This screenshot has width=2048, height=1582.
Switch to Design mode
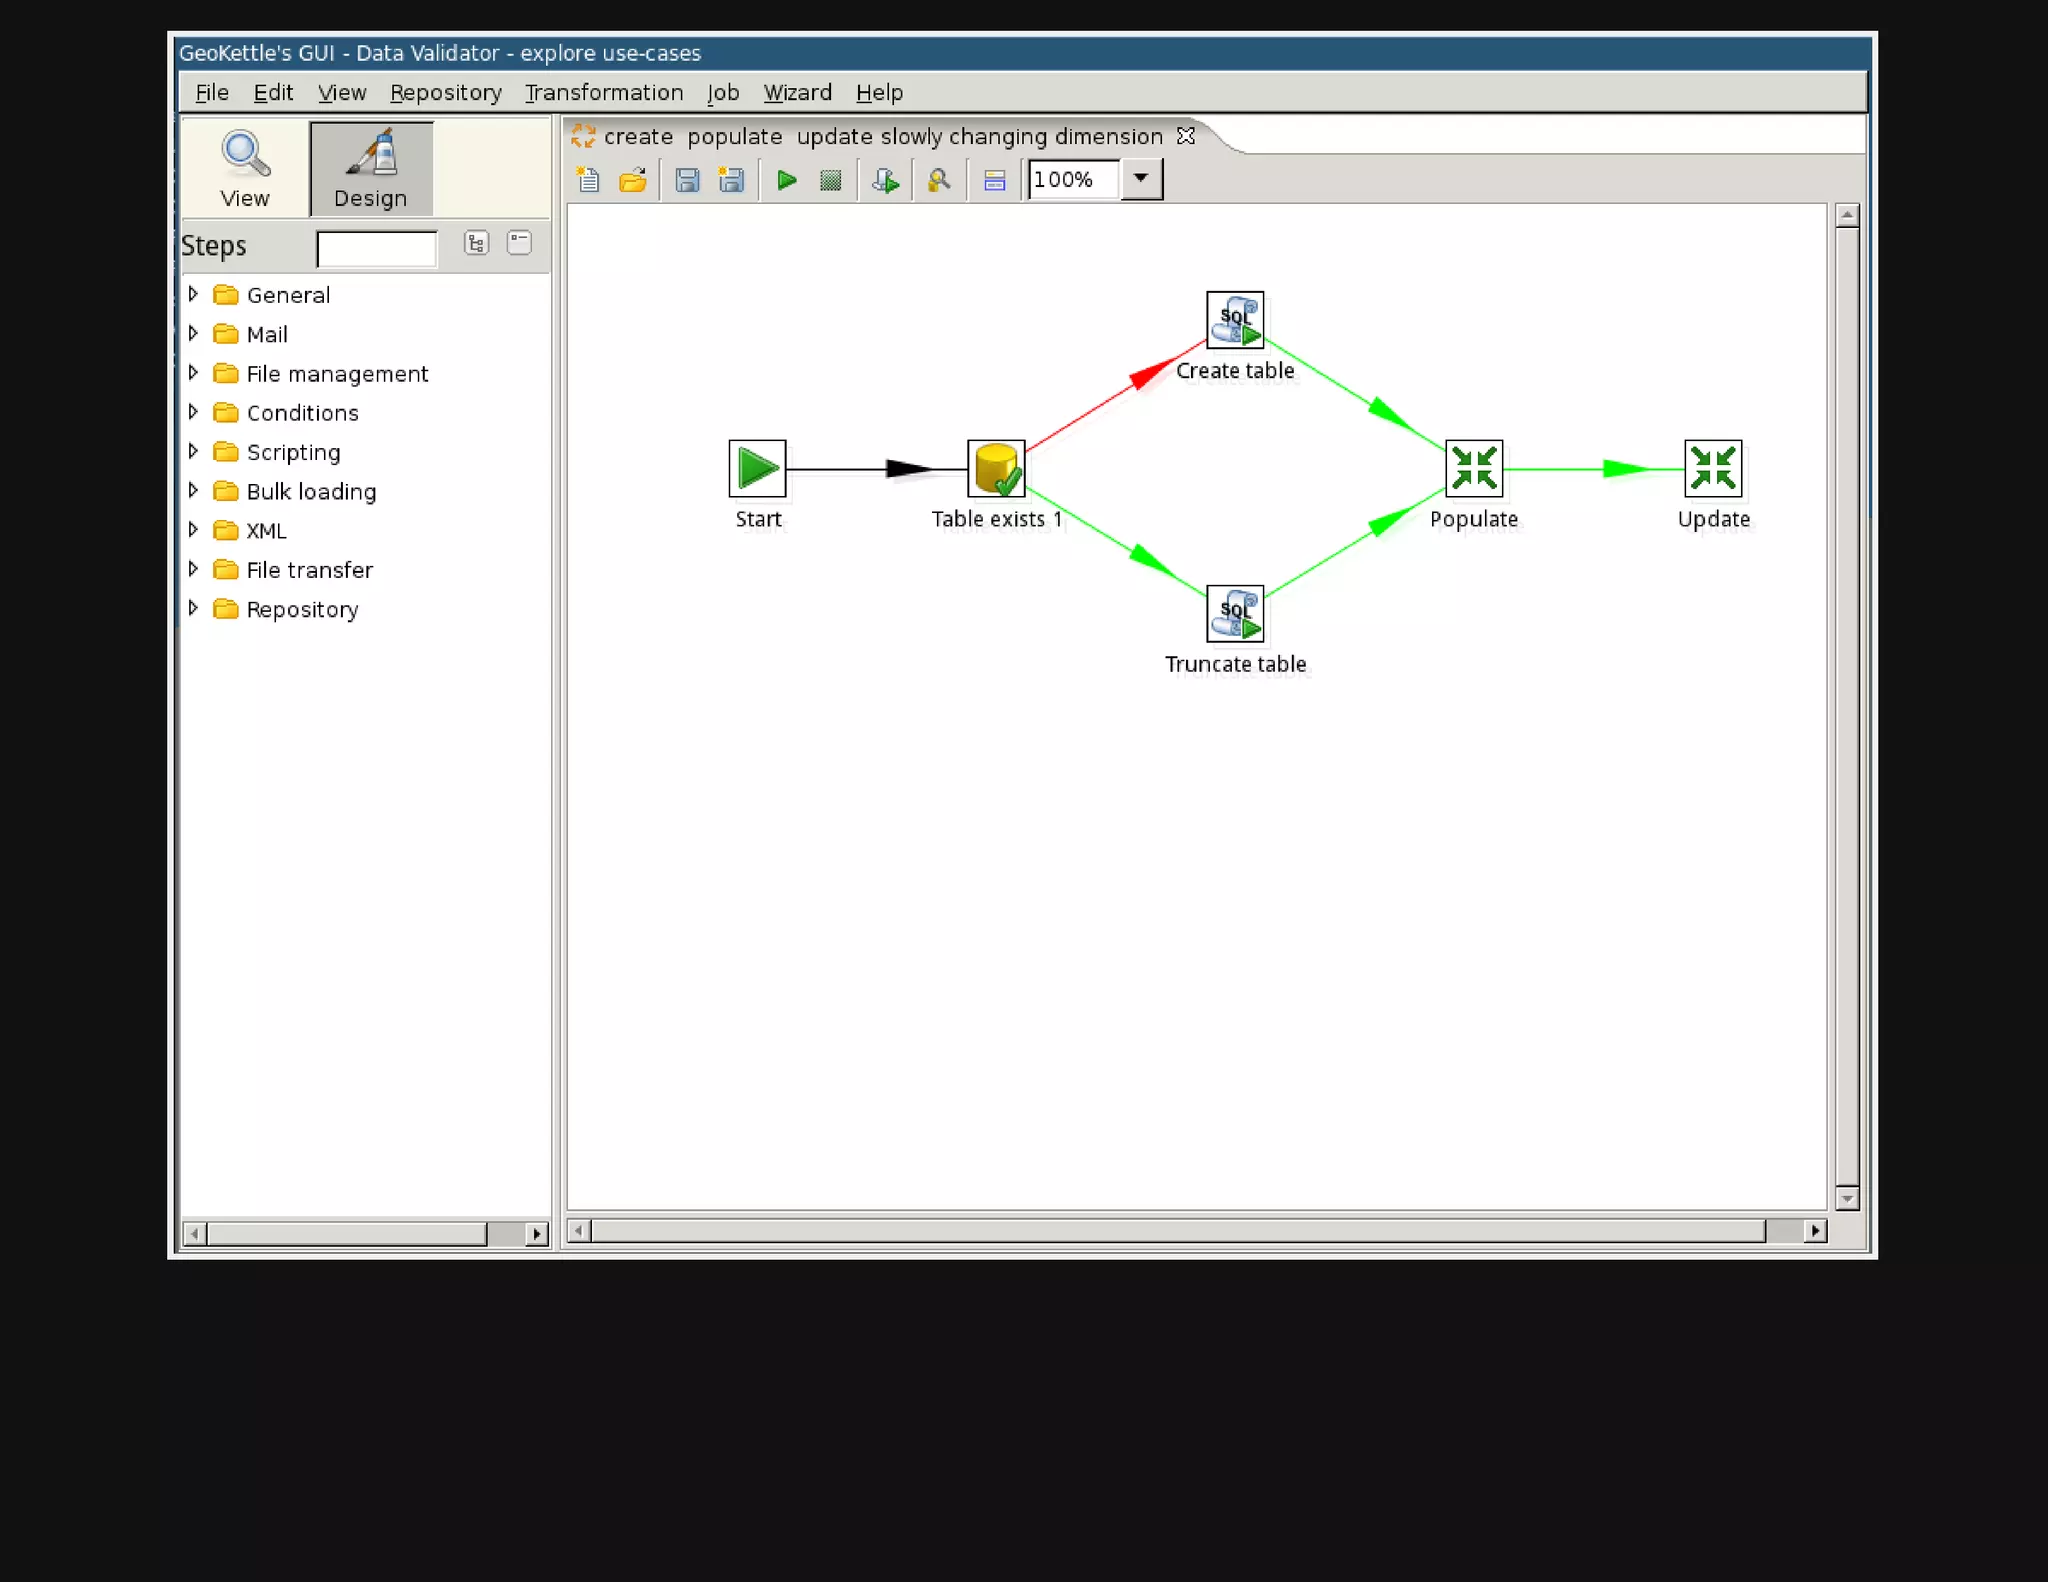pos(371,168)
